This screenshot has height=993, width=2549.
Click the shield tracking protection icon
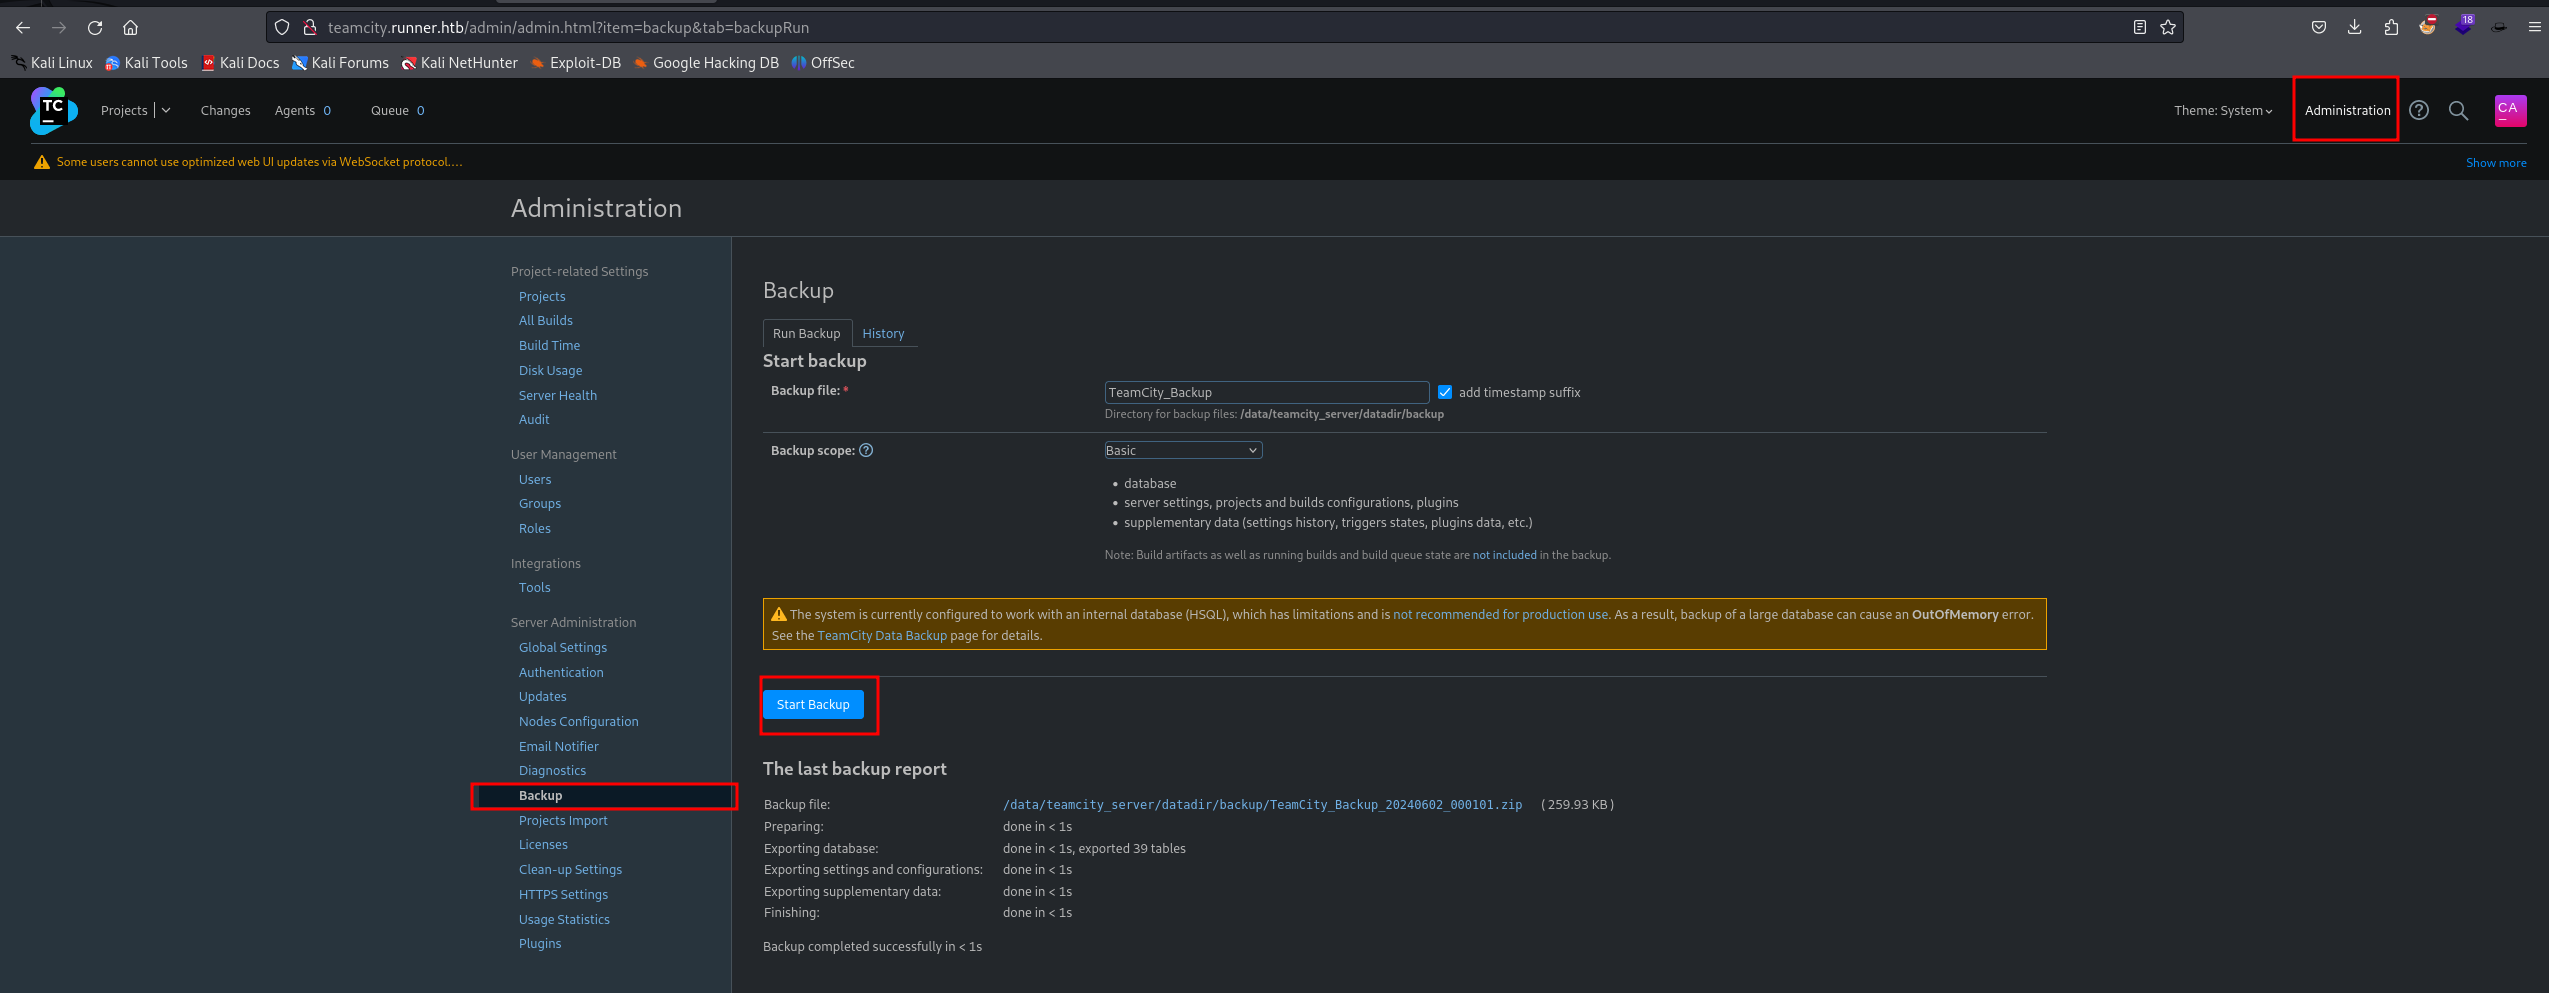282,27
